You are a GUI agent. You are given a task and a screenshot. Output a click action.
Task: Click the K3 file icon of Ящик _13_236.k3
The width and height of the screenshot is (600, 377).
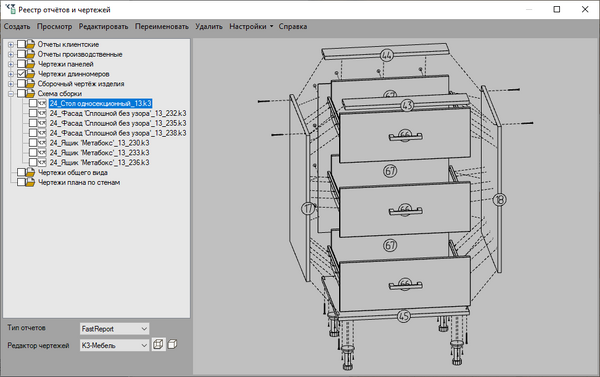tap(42, 162)
